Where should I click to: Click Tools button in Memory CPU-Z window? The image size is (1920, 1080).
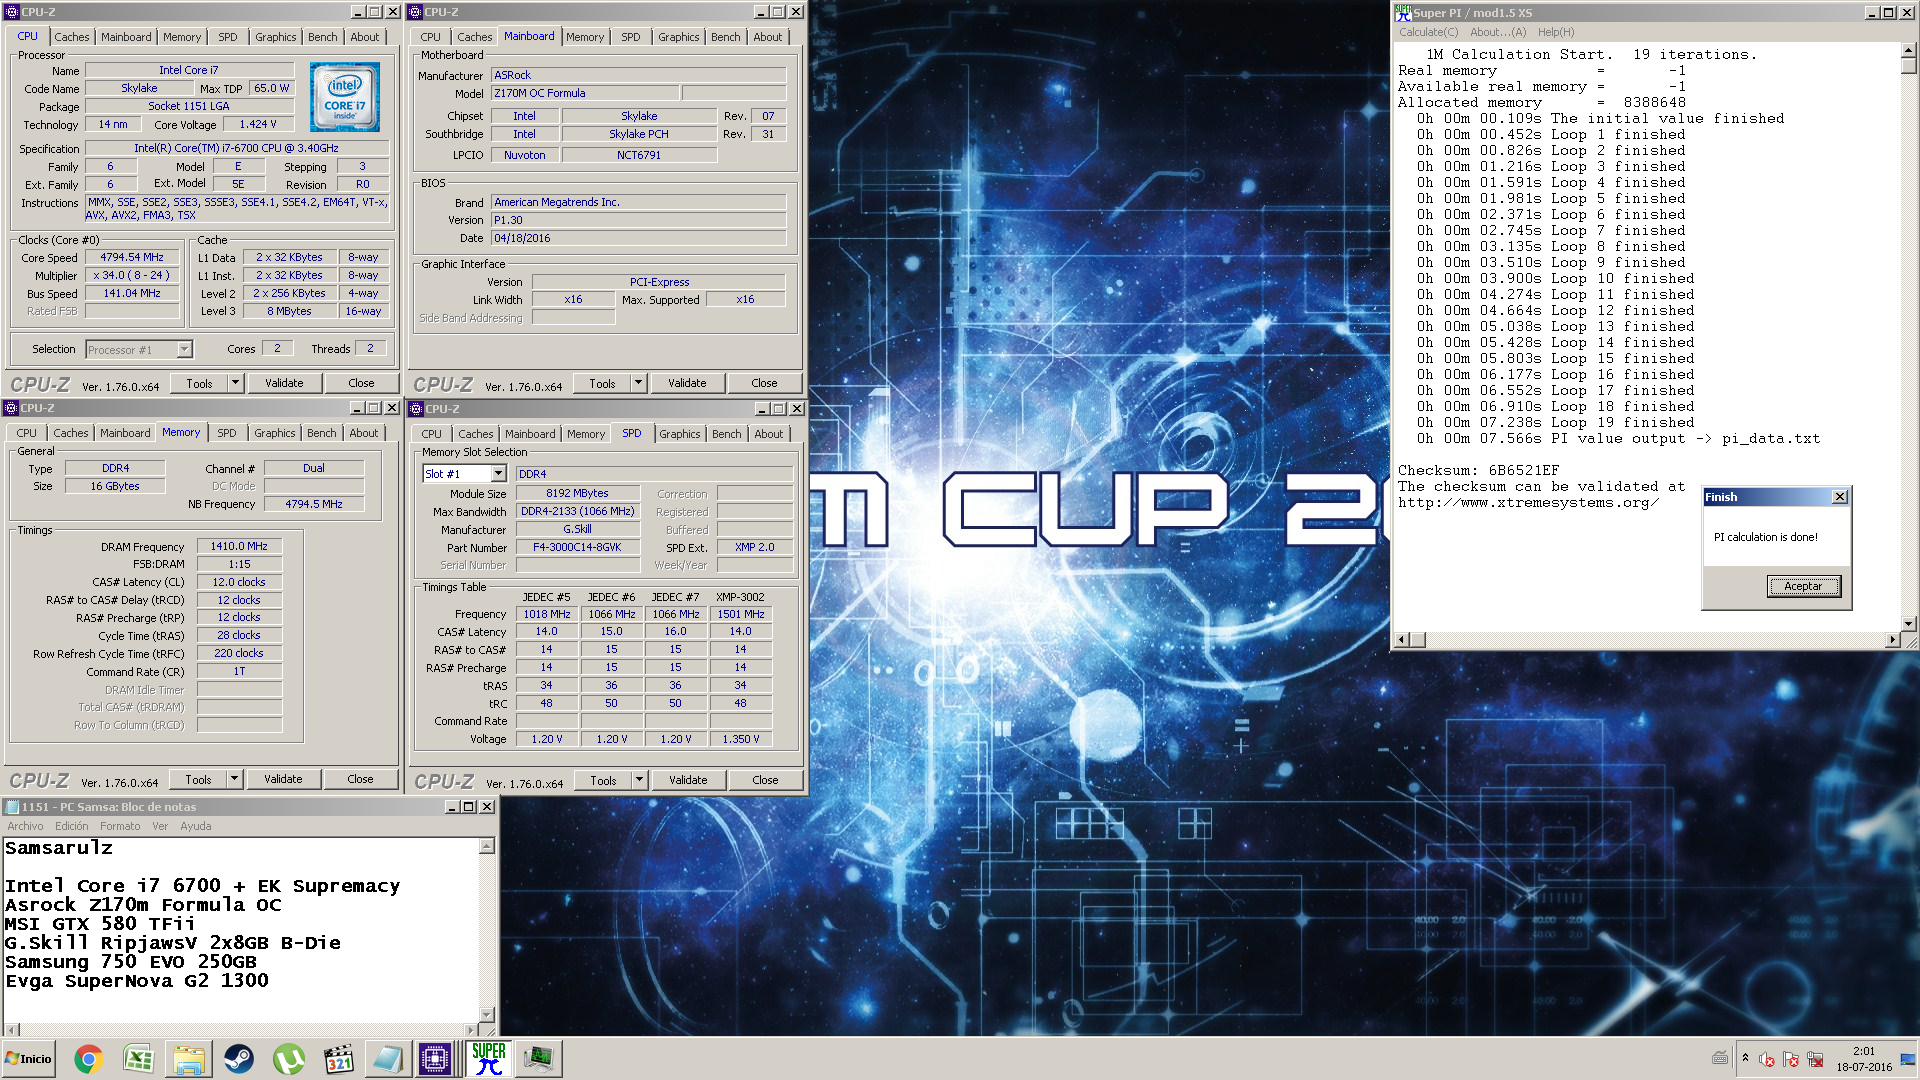pos(198,779)
